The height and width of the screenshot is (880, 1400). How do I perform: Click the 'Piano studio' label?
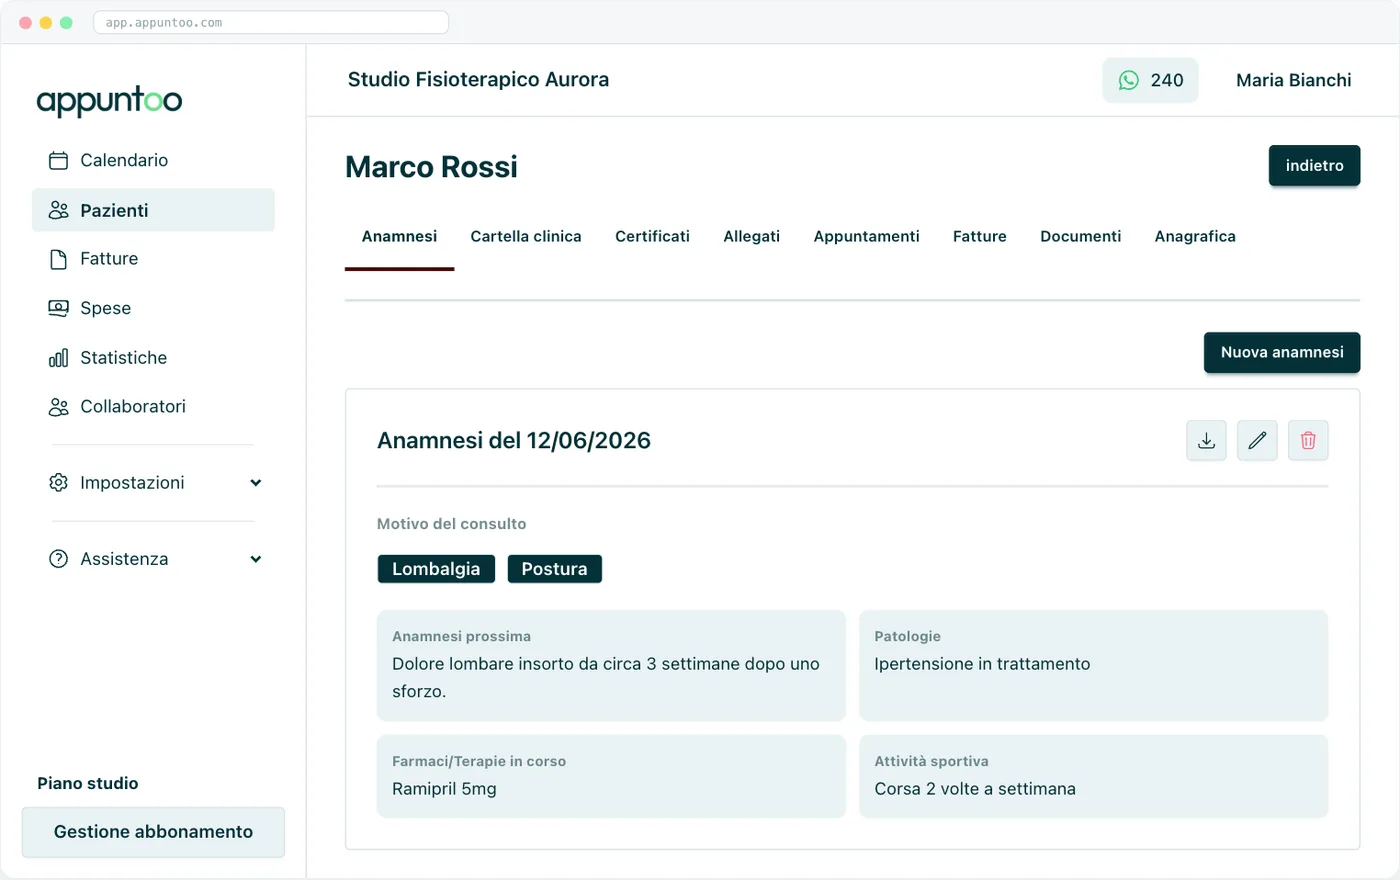(88, 784)
